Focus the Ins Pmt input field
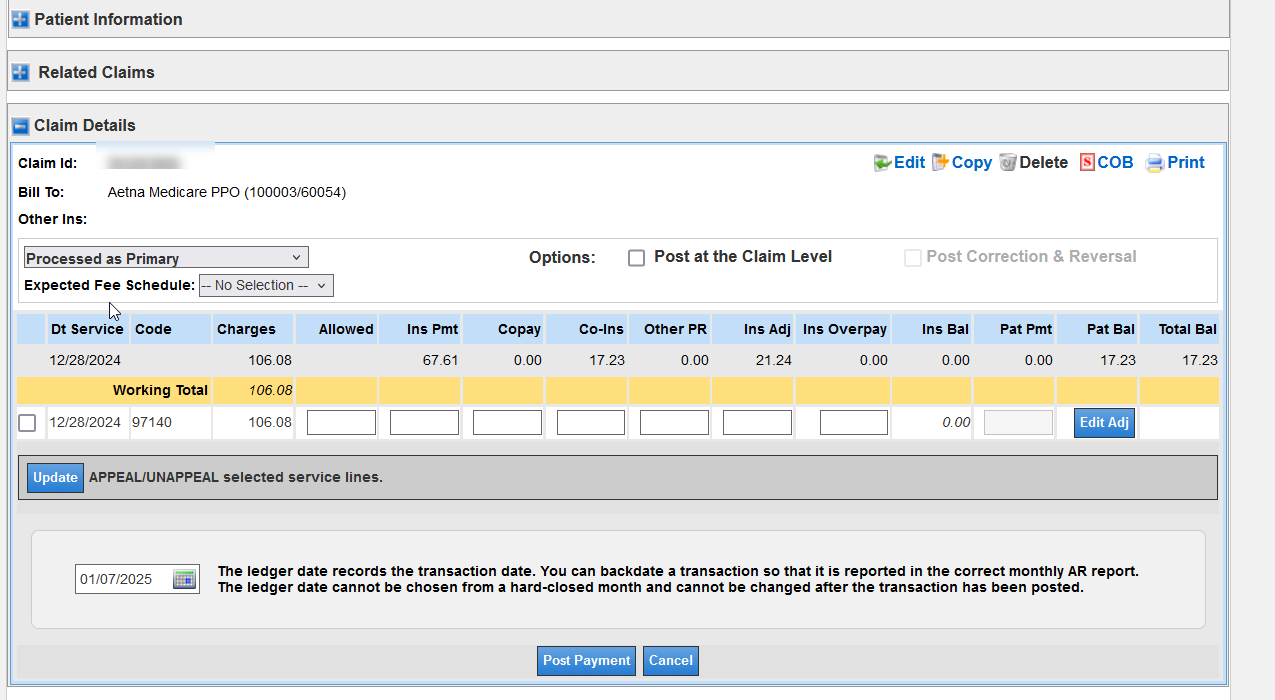The width and height of the screenshot is (1275, 700). tap(424, 423)
